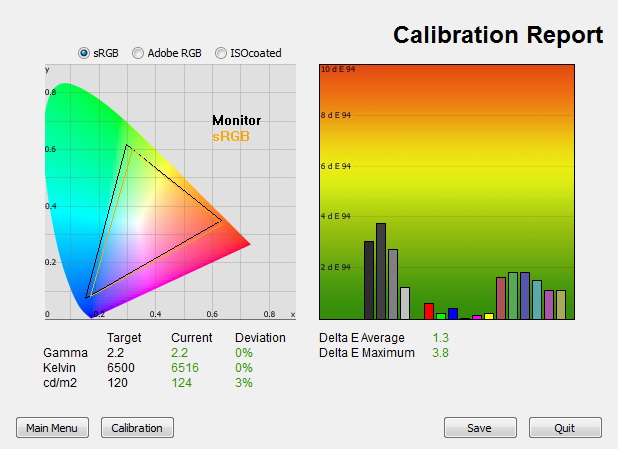Quit the calibration application
Viewport: 618px width, 449px height.
(x=565, y=428)
